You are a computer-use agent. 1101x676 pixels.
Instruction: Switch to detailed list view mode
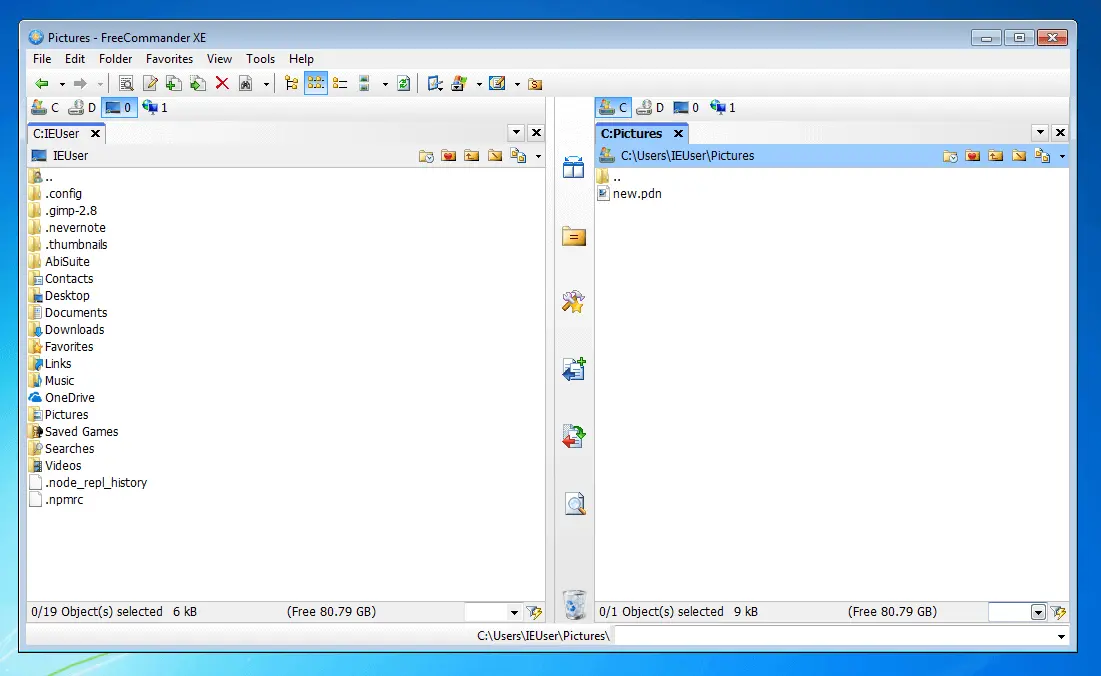coord(339,84)
